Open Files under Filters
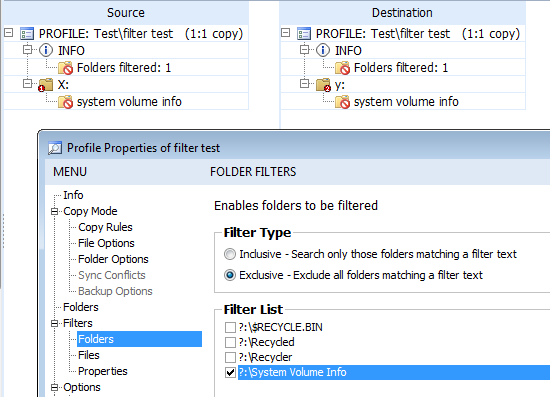This screenshot has height=397, width=550. click(89, 355)
